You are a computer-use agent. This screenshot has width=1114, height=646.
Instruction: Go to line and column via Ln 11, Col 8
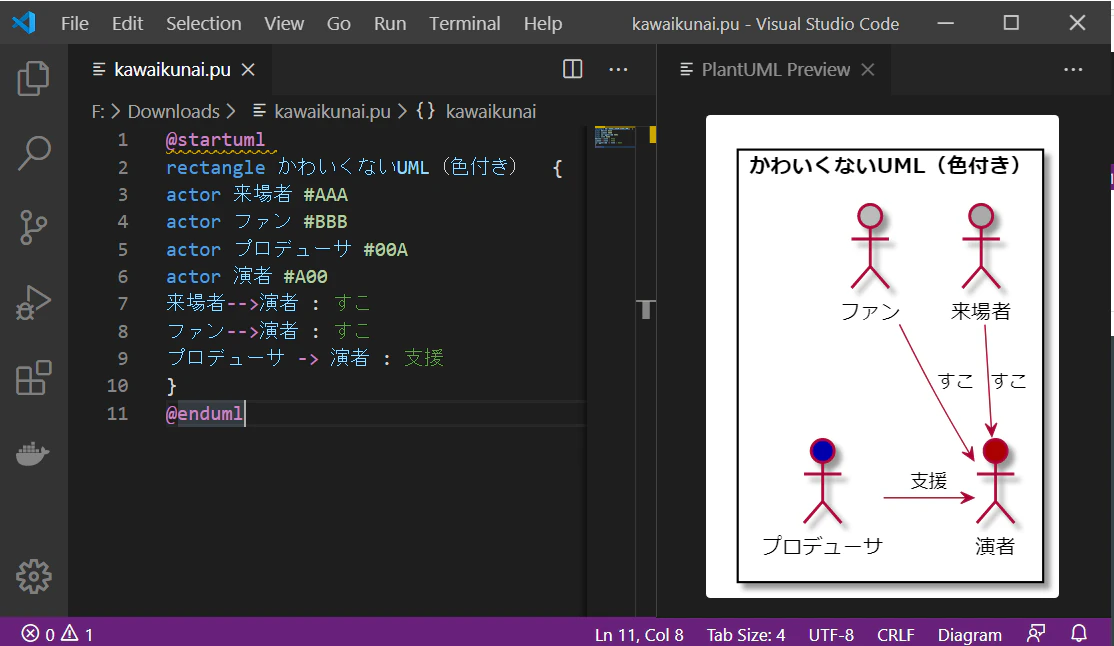coord(639,634)
